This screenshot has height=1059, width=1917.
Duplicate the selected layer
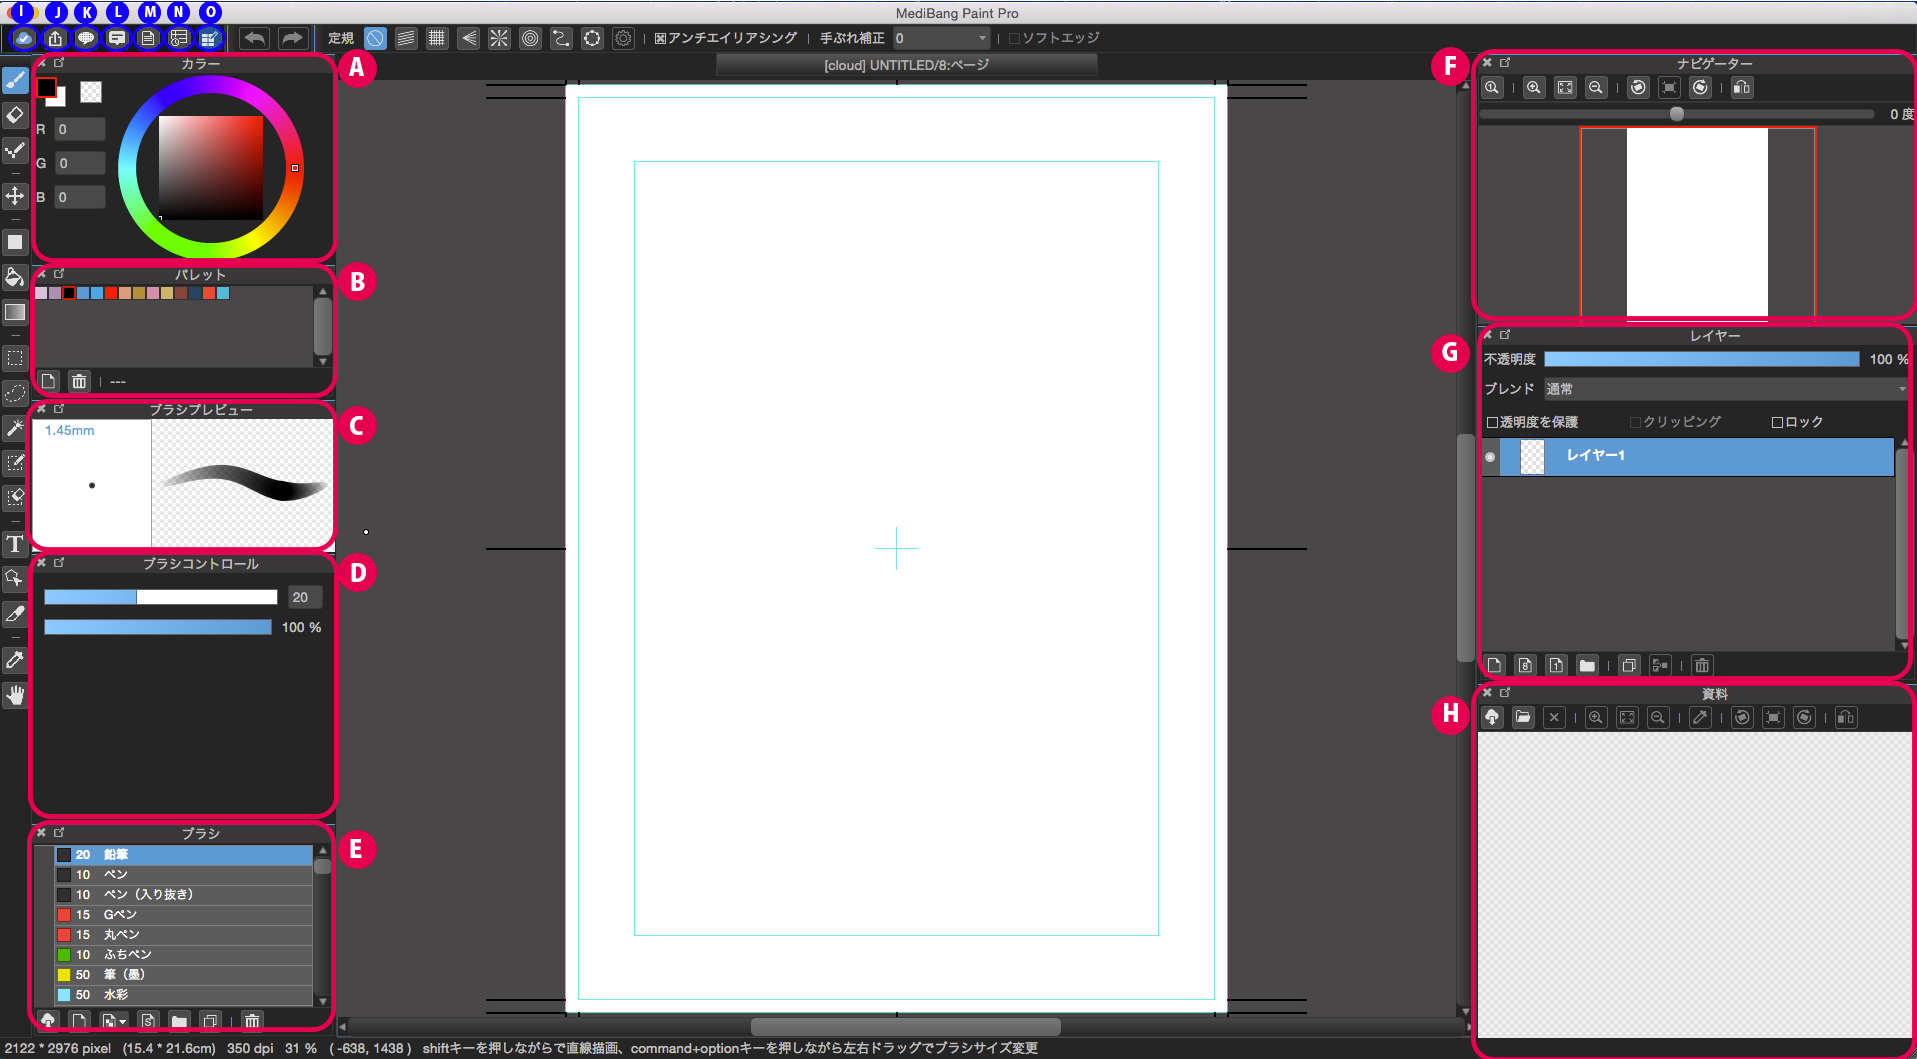point(1629,665)
